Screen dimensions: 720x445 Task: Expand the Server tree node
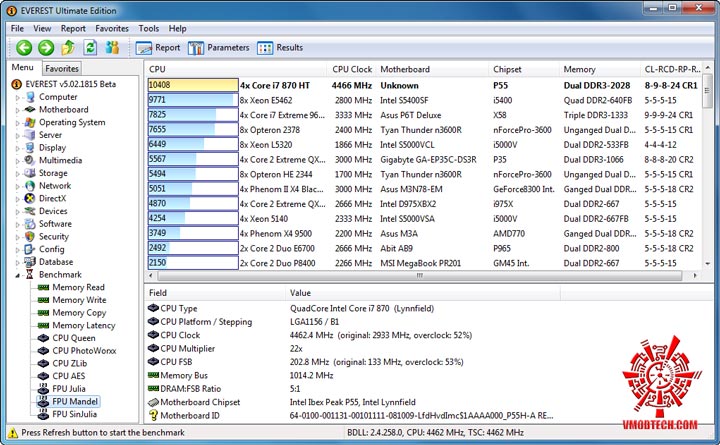[x=18, y=135]
